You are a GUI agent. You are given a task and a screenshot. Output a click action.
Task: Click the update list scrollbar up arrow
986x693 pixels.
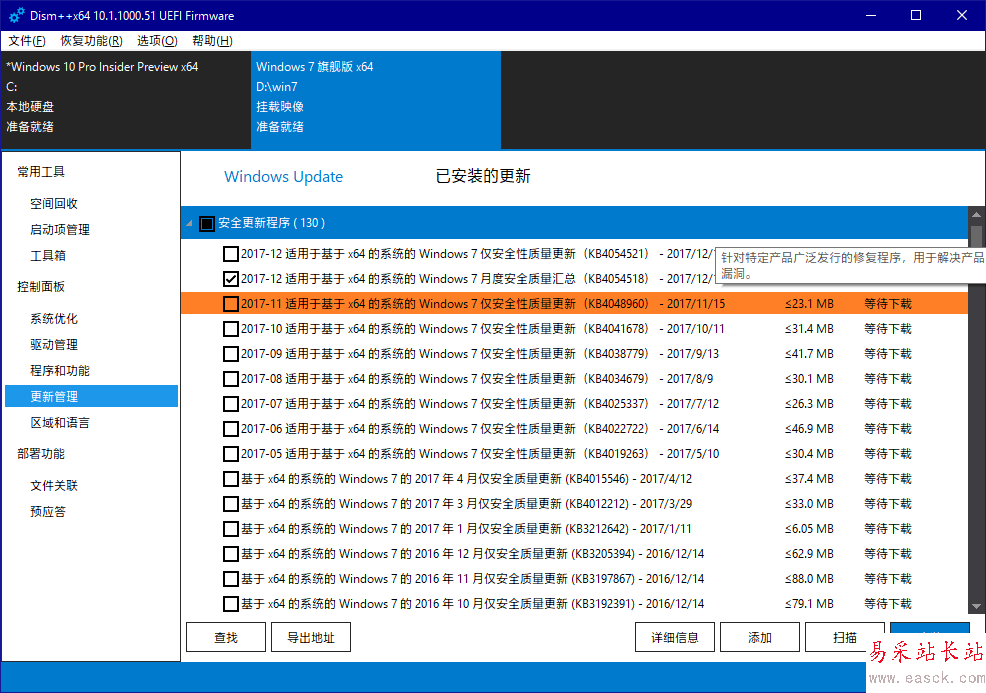coord(977,214)
